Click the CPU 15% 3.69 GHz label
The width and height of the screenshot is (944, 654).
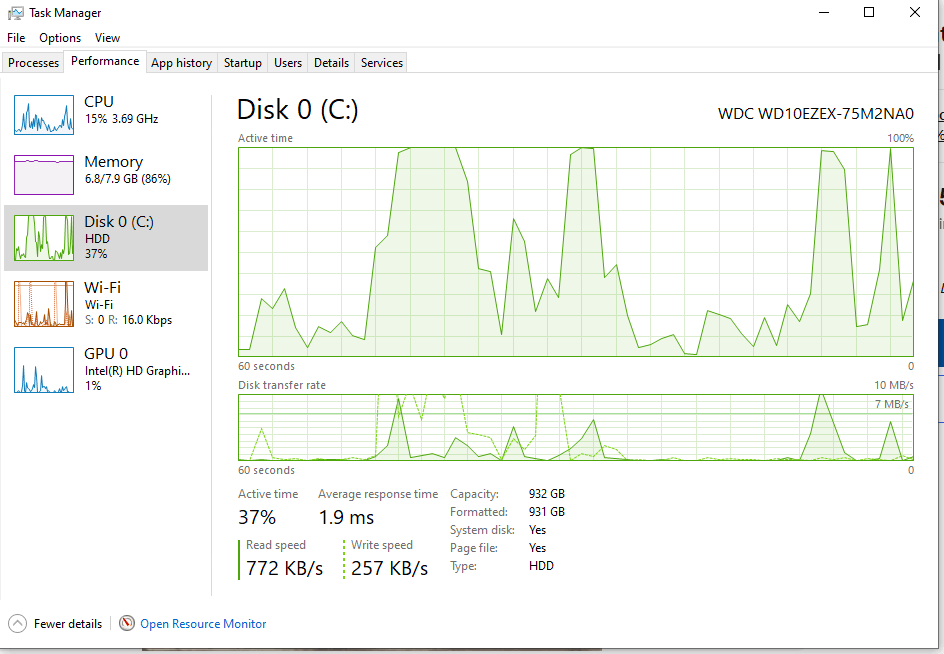coord(121,110)
